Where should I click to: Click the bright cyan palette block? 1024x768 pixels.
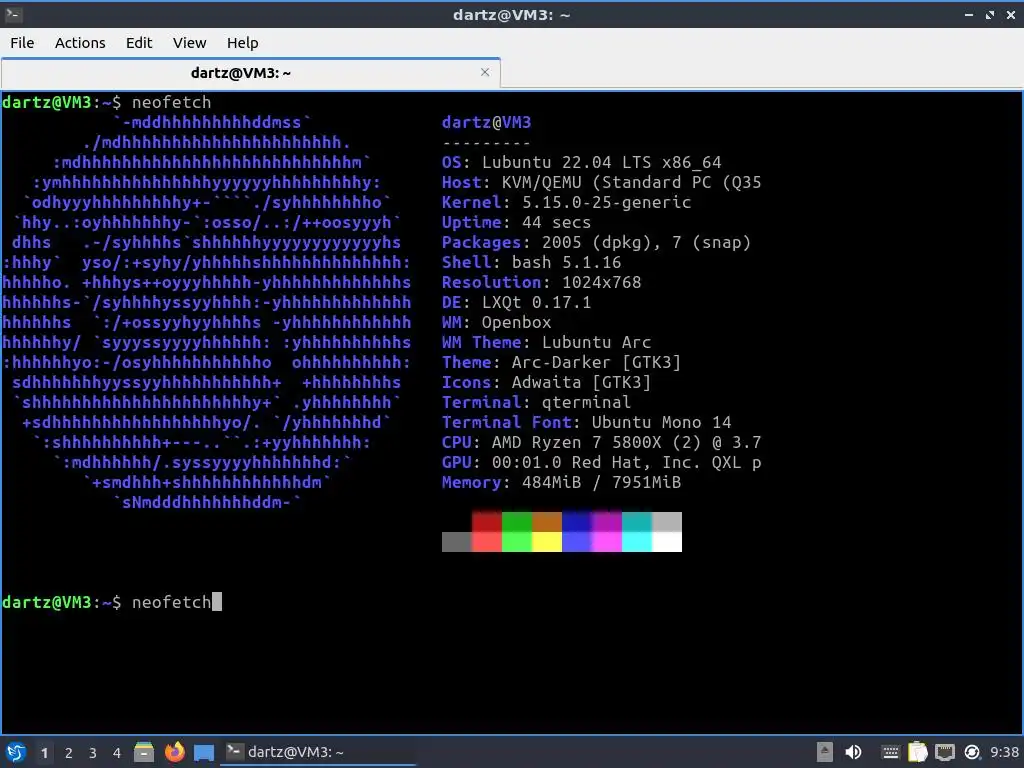[x=637, y=542]
